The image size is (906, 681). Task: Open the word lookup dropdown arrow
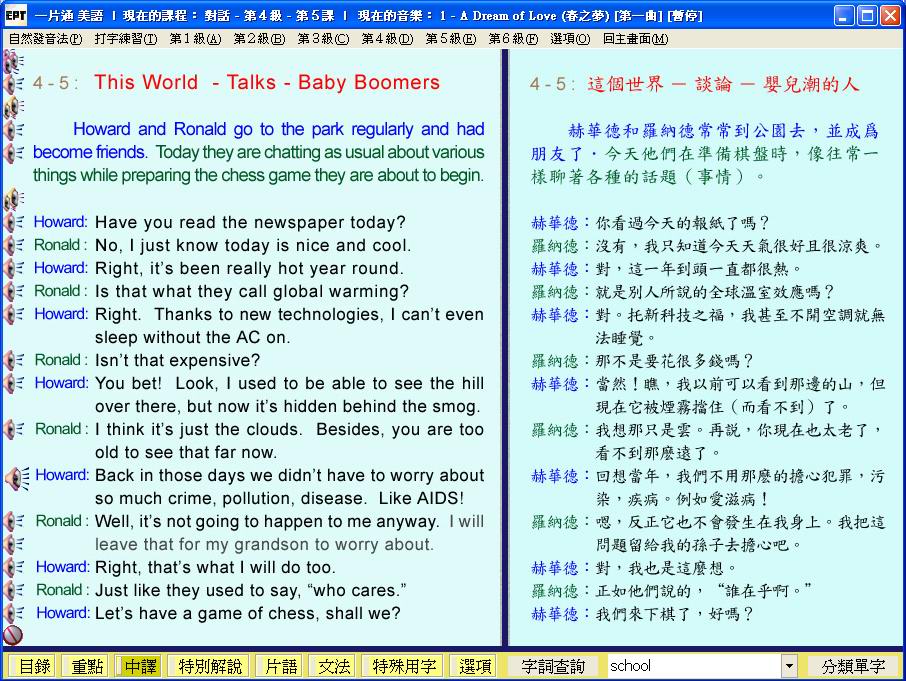789,666
